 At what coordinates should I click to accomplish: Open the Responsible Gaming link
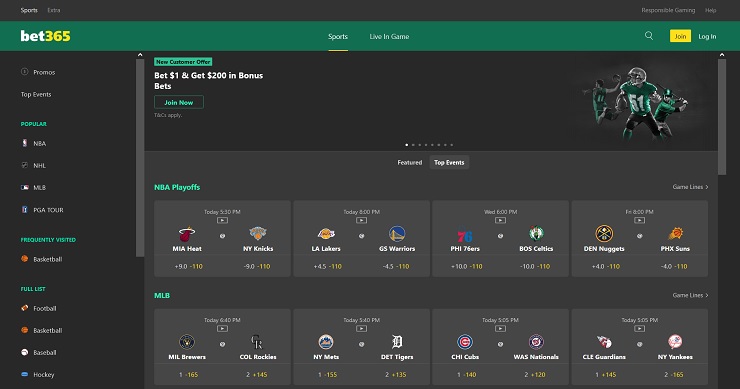click(668, 10)
